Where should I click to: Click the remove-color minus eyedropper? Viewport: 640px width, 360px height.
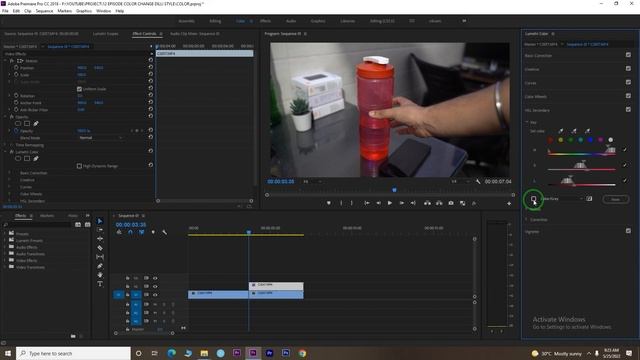(587, 131)
